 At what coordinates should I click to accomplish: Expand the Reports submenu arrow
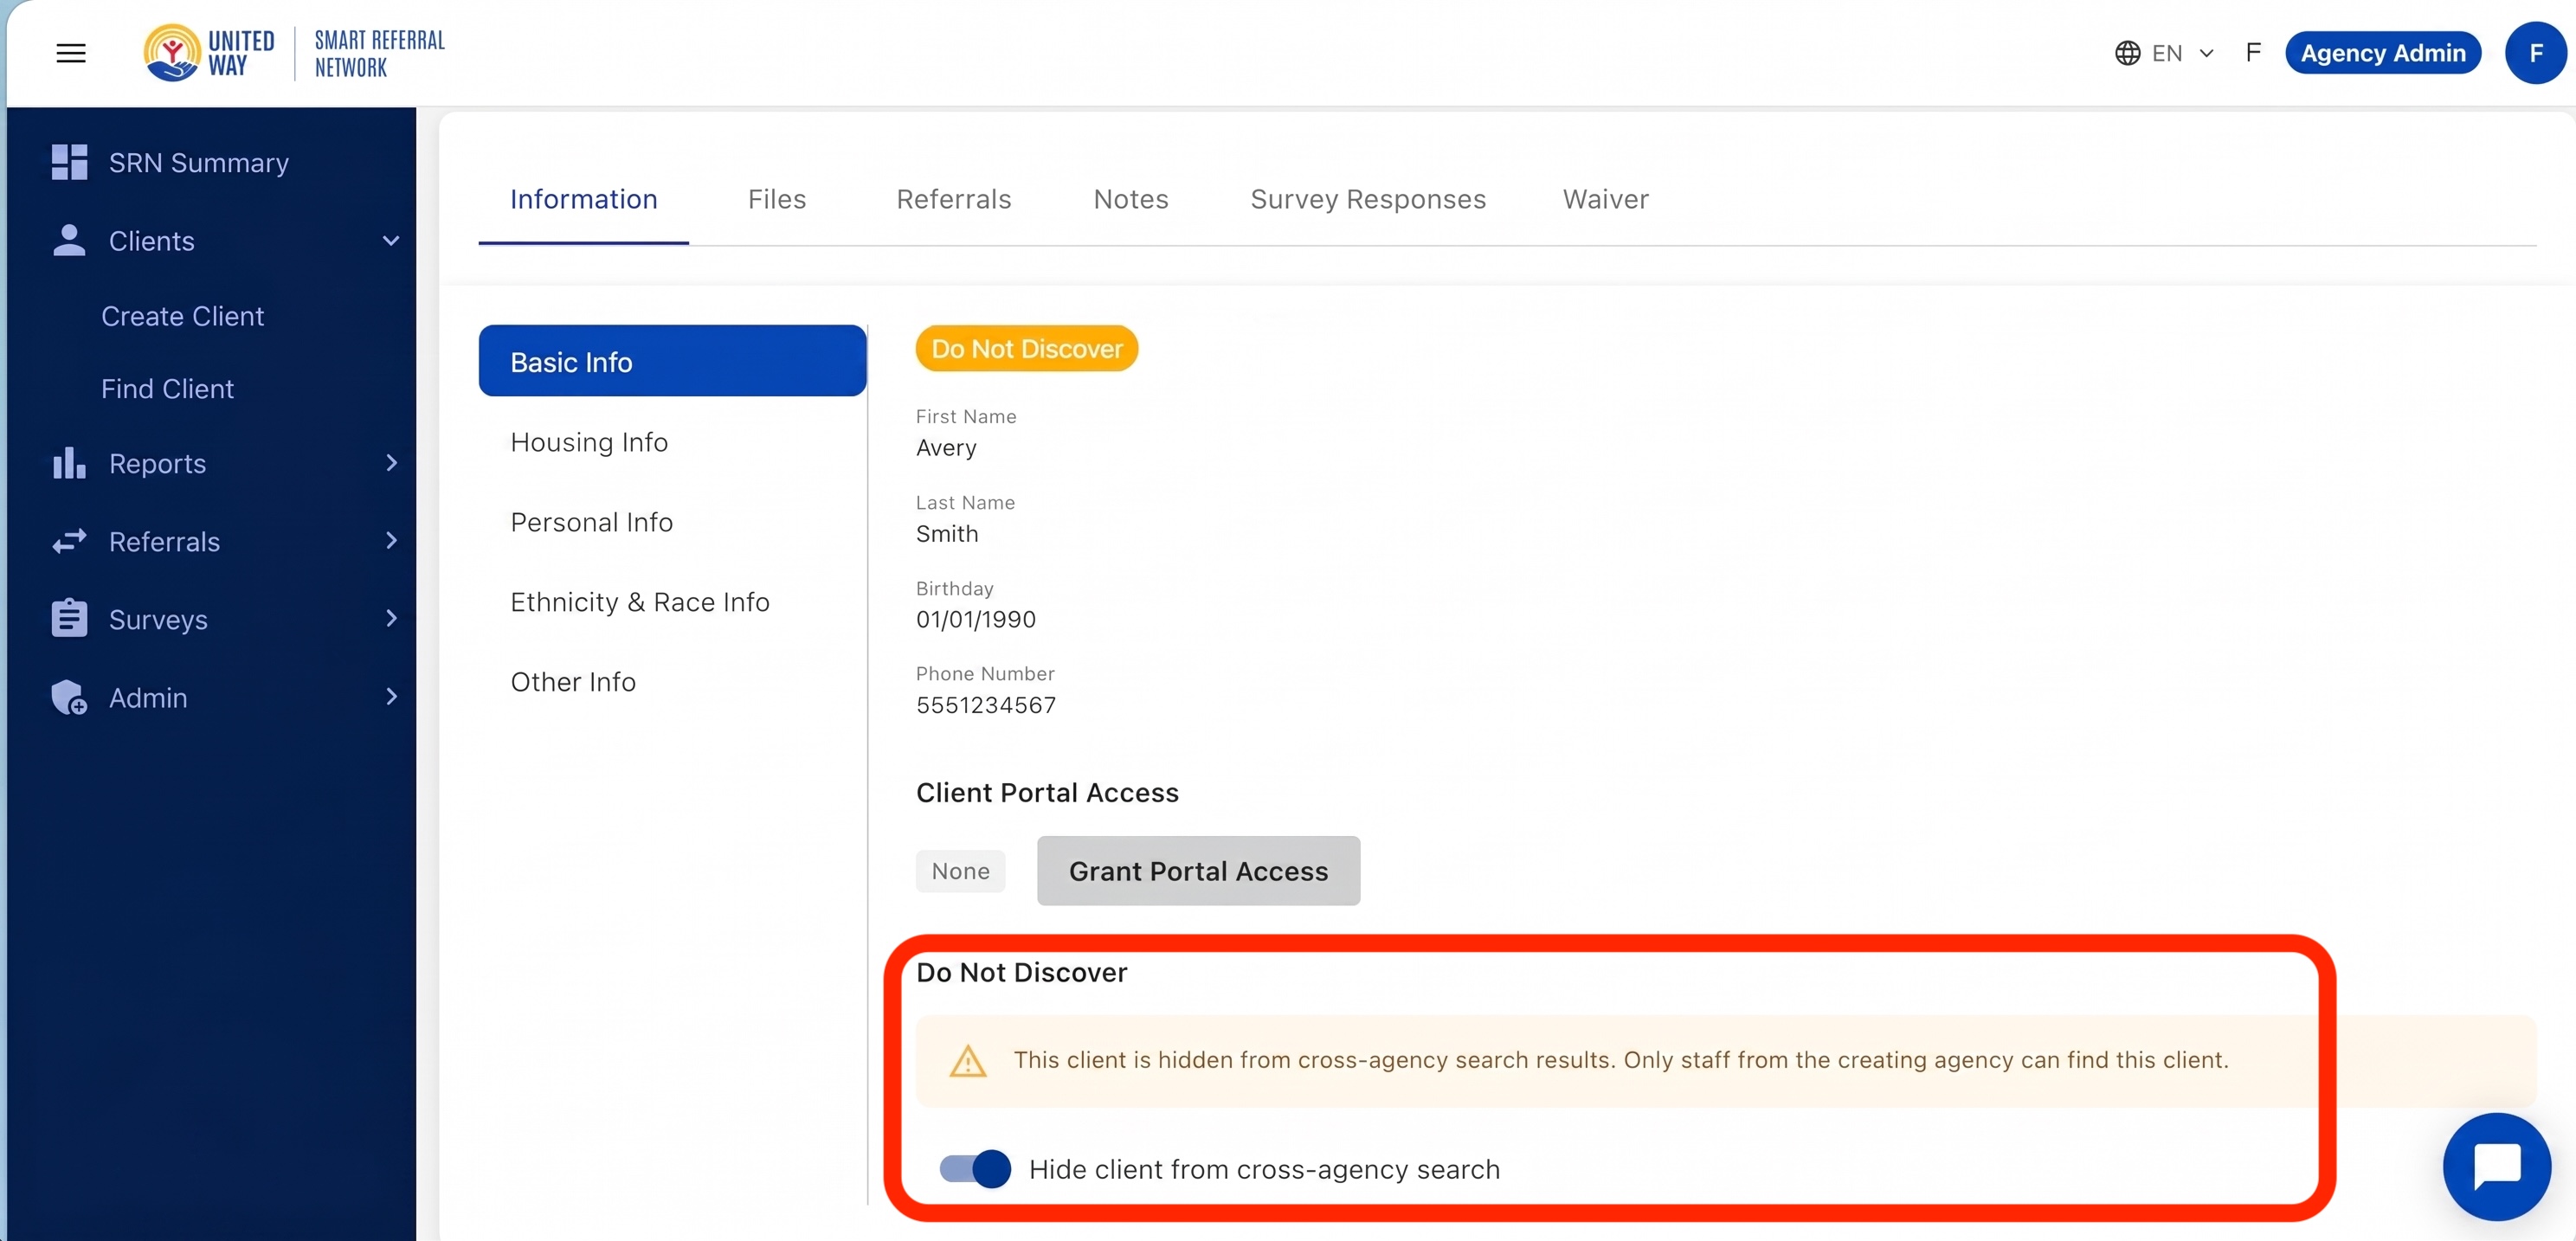pyautogui.click(x=391, y=462)
